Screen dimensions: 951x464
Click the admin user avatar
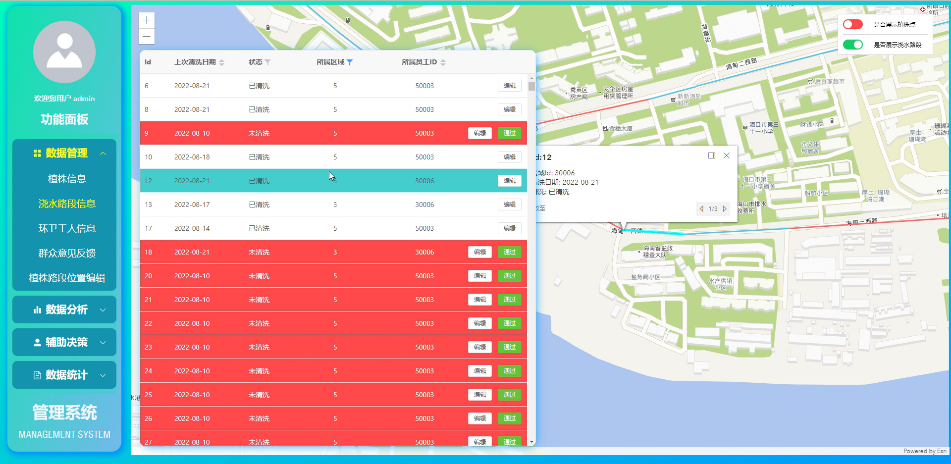(64, 52)
